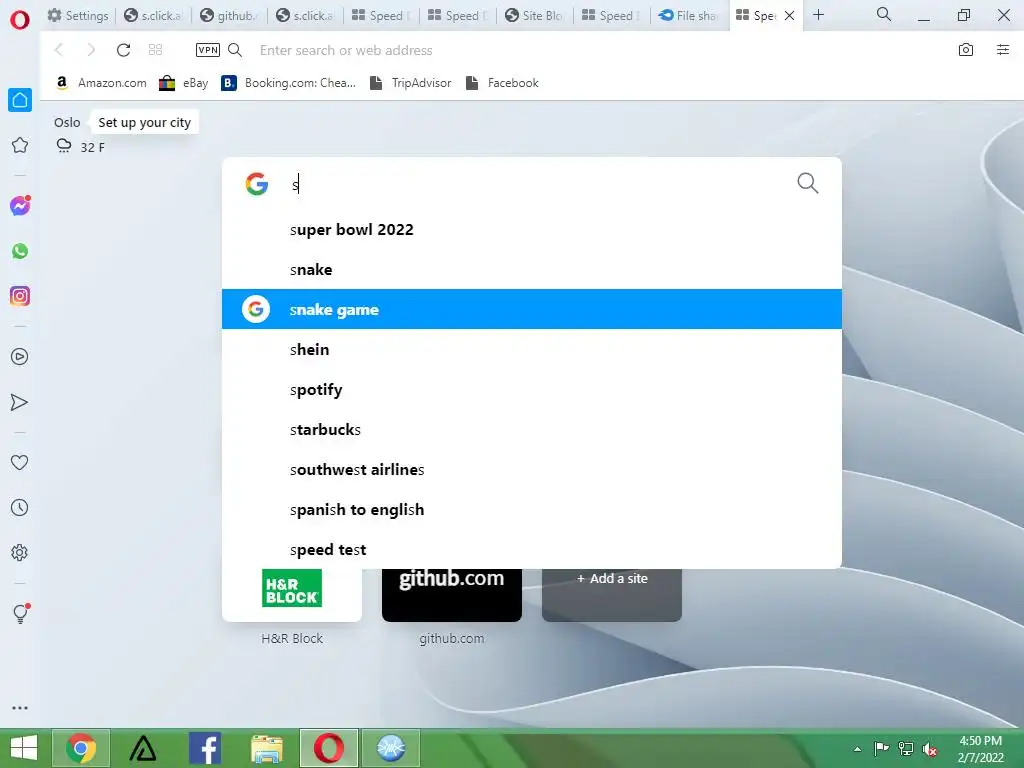Click the muted volume tray icon
The image size is (1024, 768).
coord(929,749)
